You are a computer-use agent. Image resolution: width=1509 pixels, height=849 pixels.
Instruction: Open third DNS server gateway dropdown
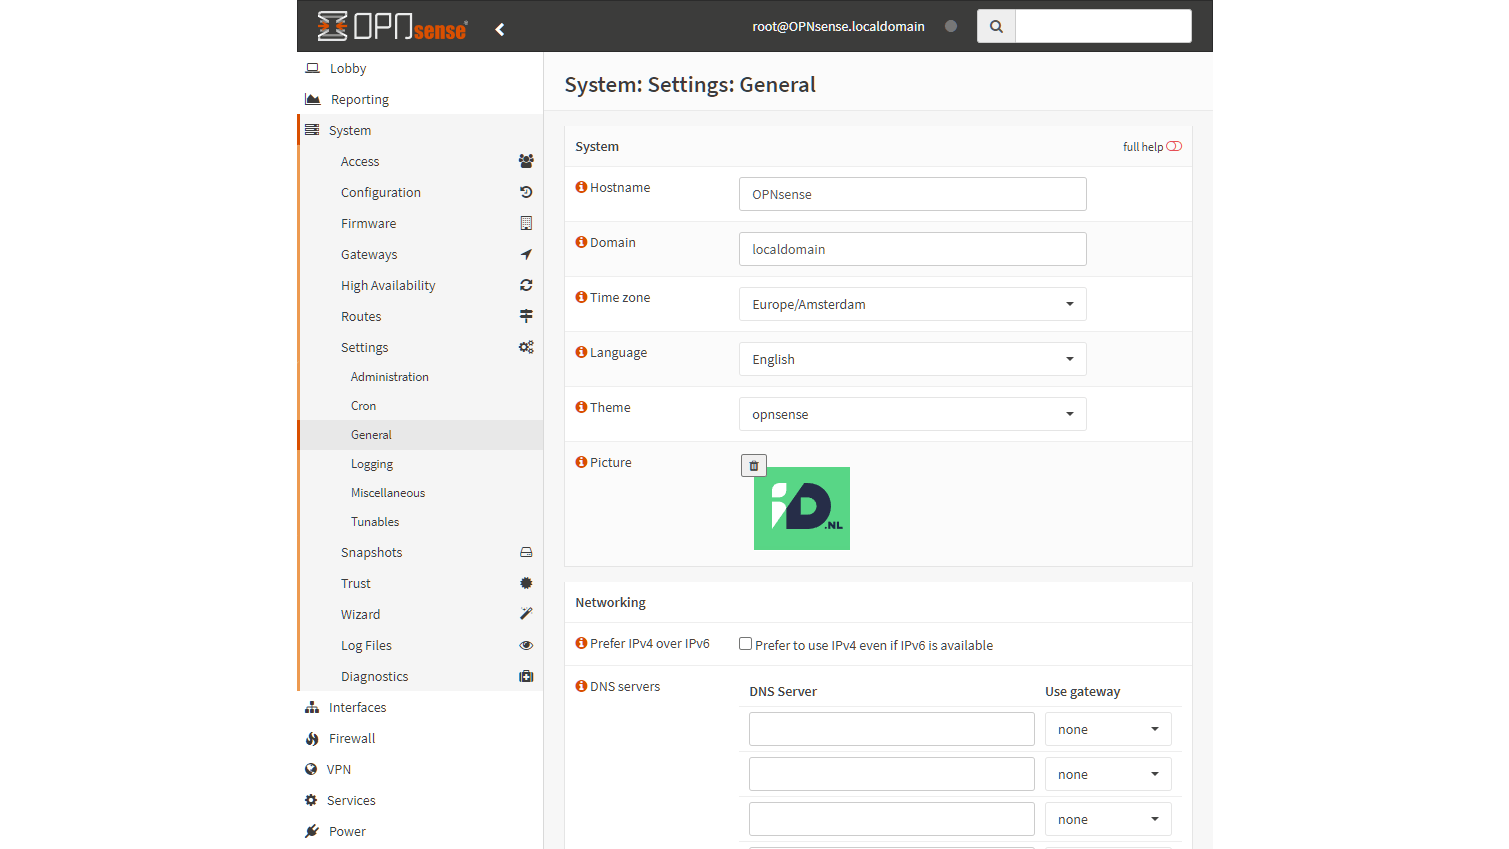coord(1108,819)
